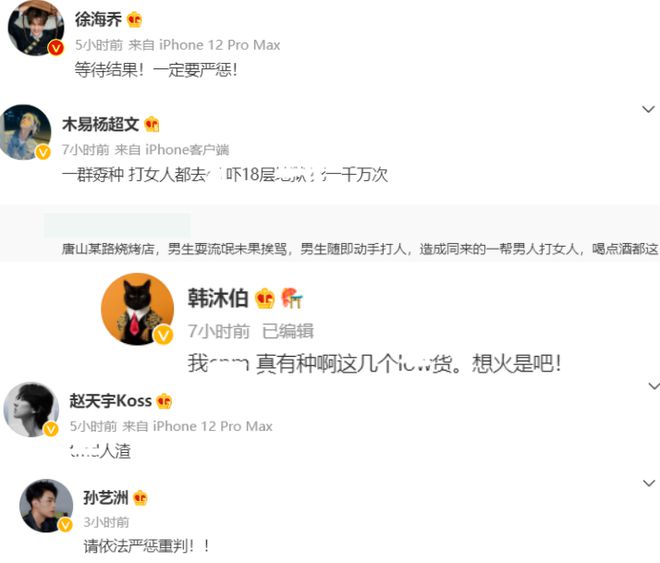Click the crown badge next to 韩沐伯

click(265, 298)
